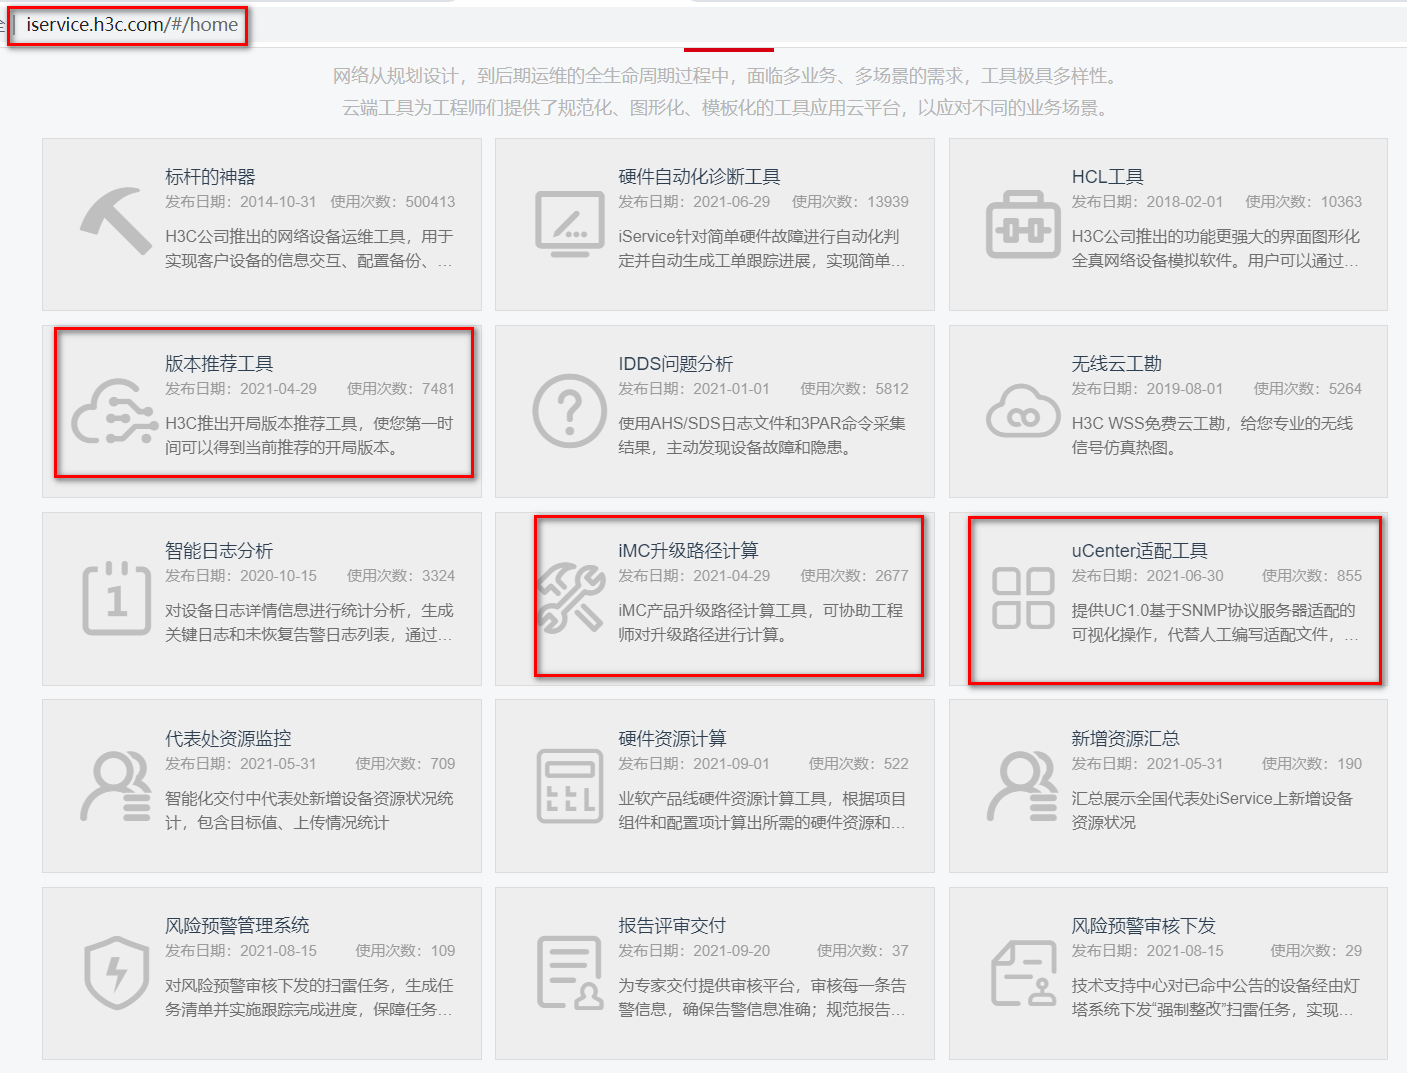Click the IDDS问题分析 question mark icon

point(569,410)
